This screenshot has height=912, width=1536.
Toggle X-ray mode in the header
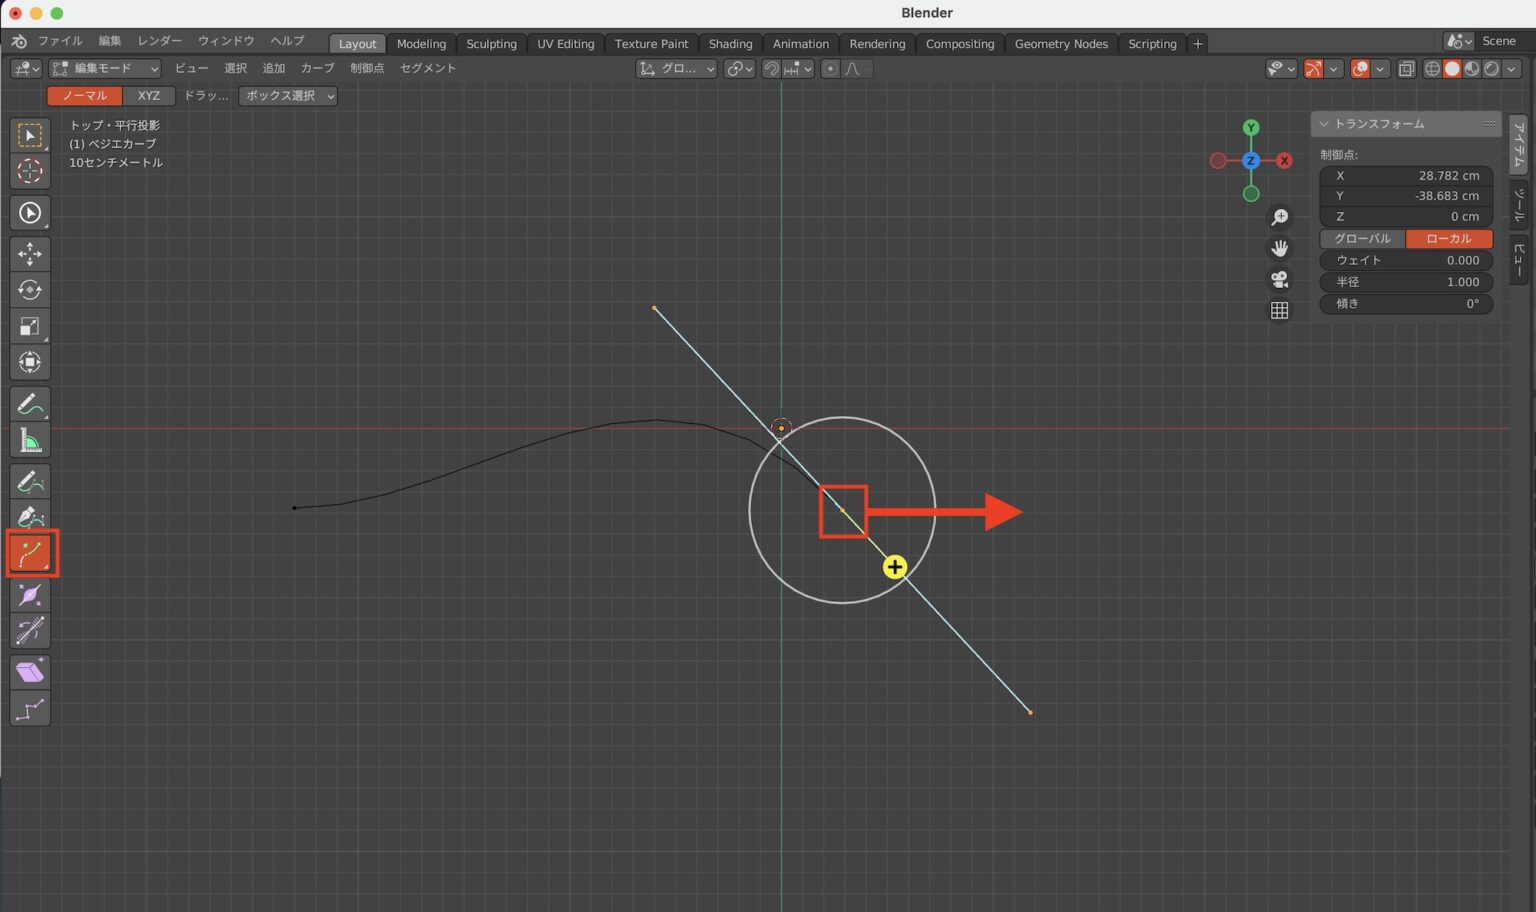point(1407,69)
